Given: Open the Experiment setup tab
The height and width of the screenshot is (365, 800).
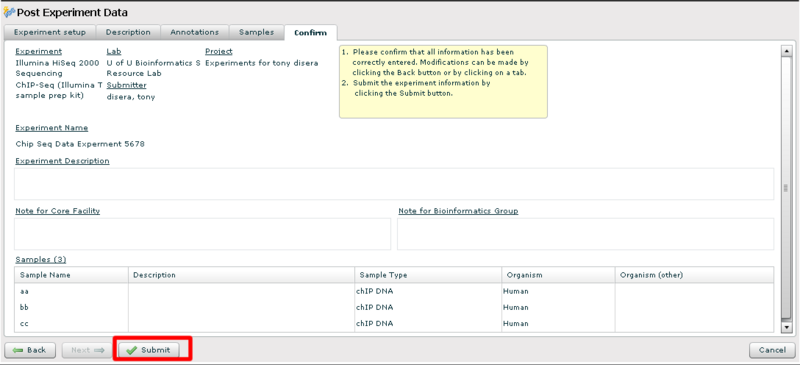Looking at the screenshot, I should click(x=49, y=32).
